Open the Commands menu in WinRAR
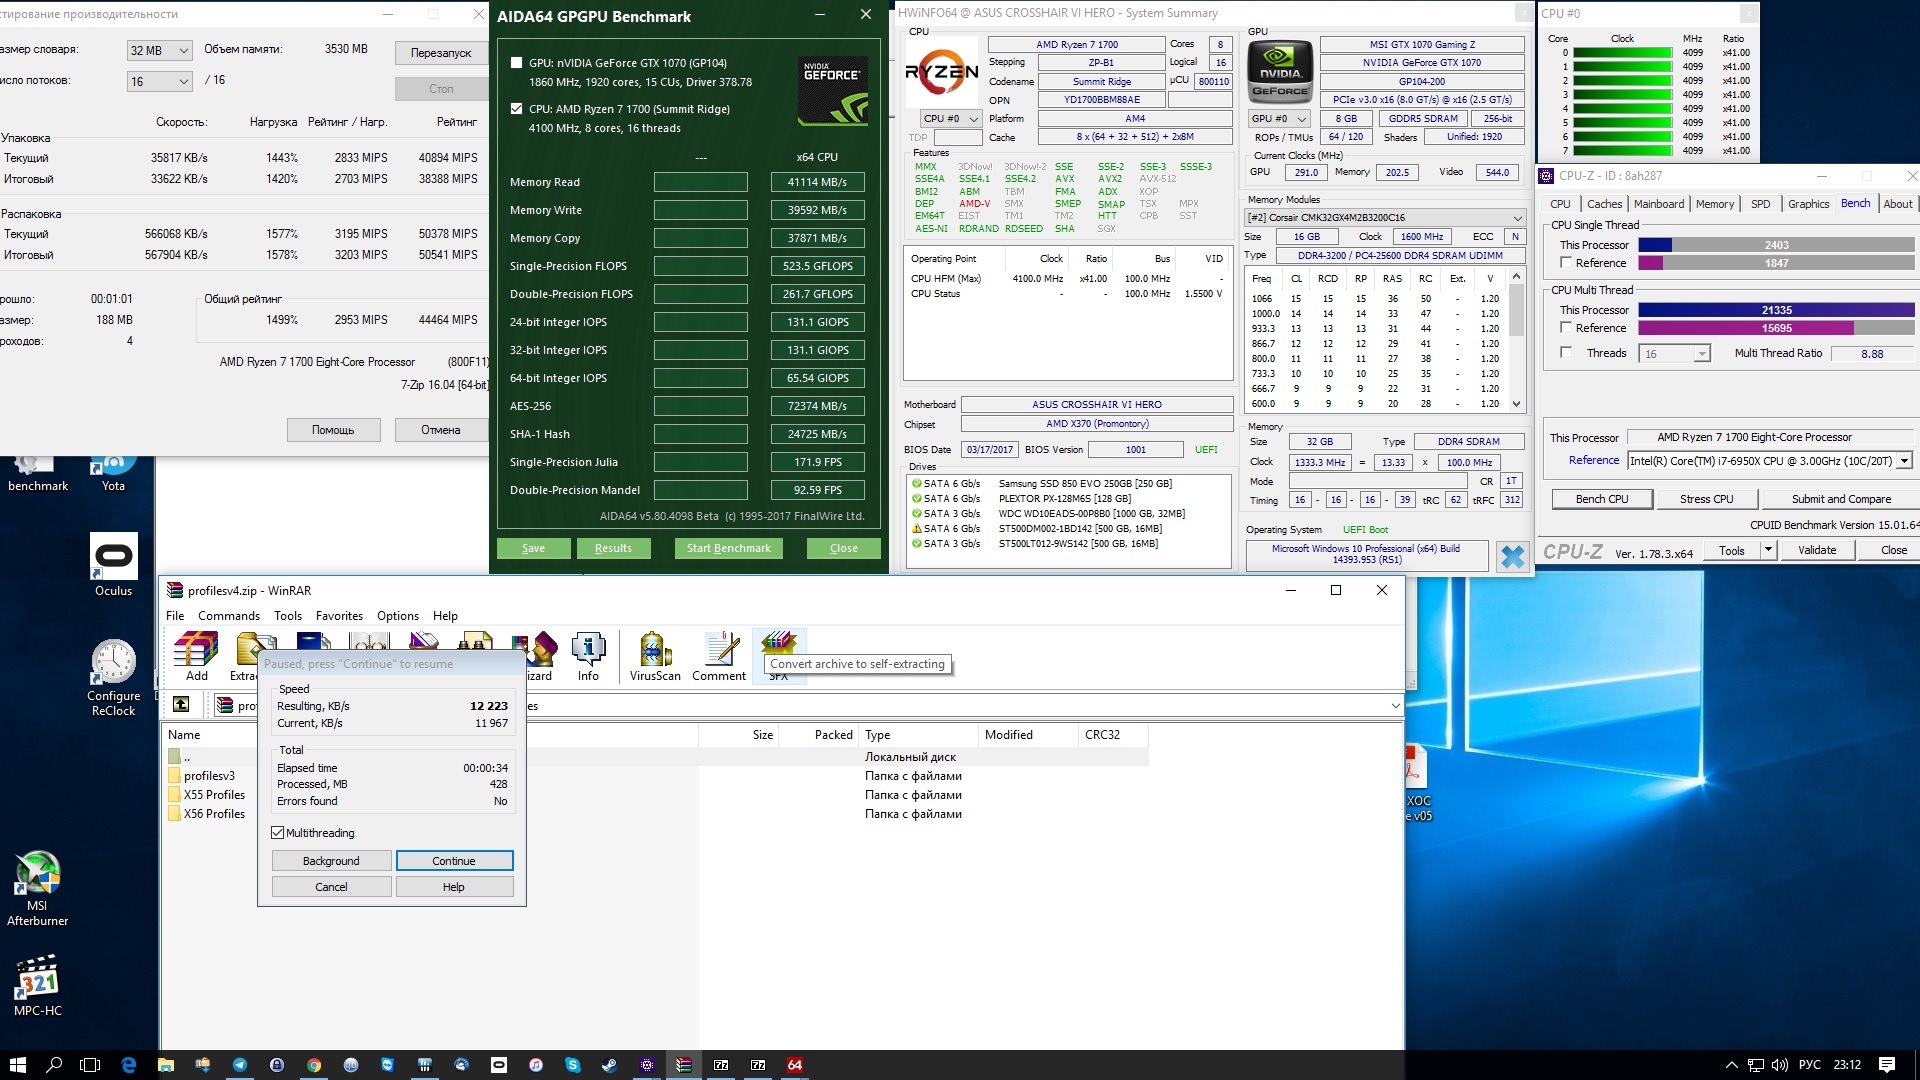This screenshot has height=1080, width=1920. [x=228, y=616]
